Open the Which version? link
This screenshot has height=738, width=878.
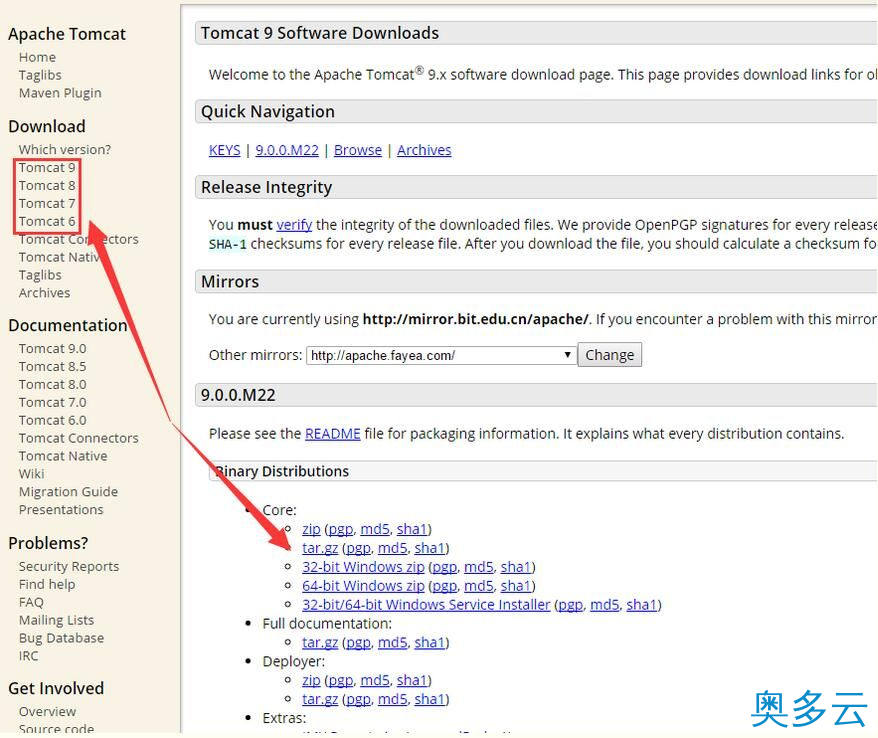64,150
